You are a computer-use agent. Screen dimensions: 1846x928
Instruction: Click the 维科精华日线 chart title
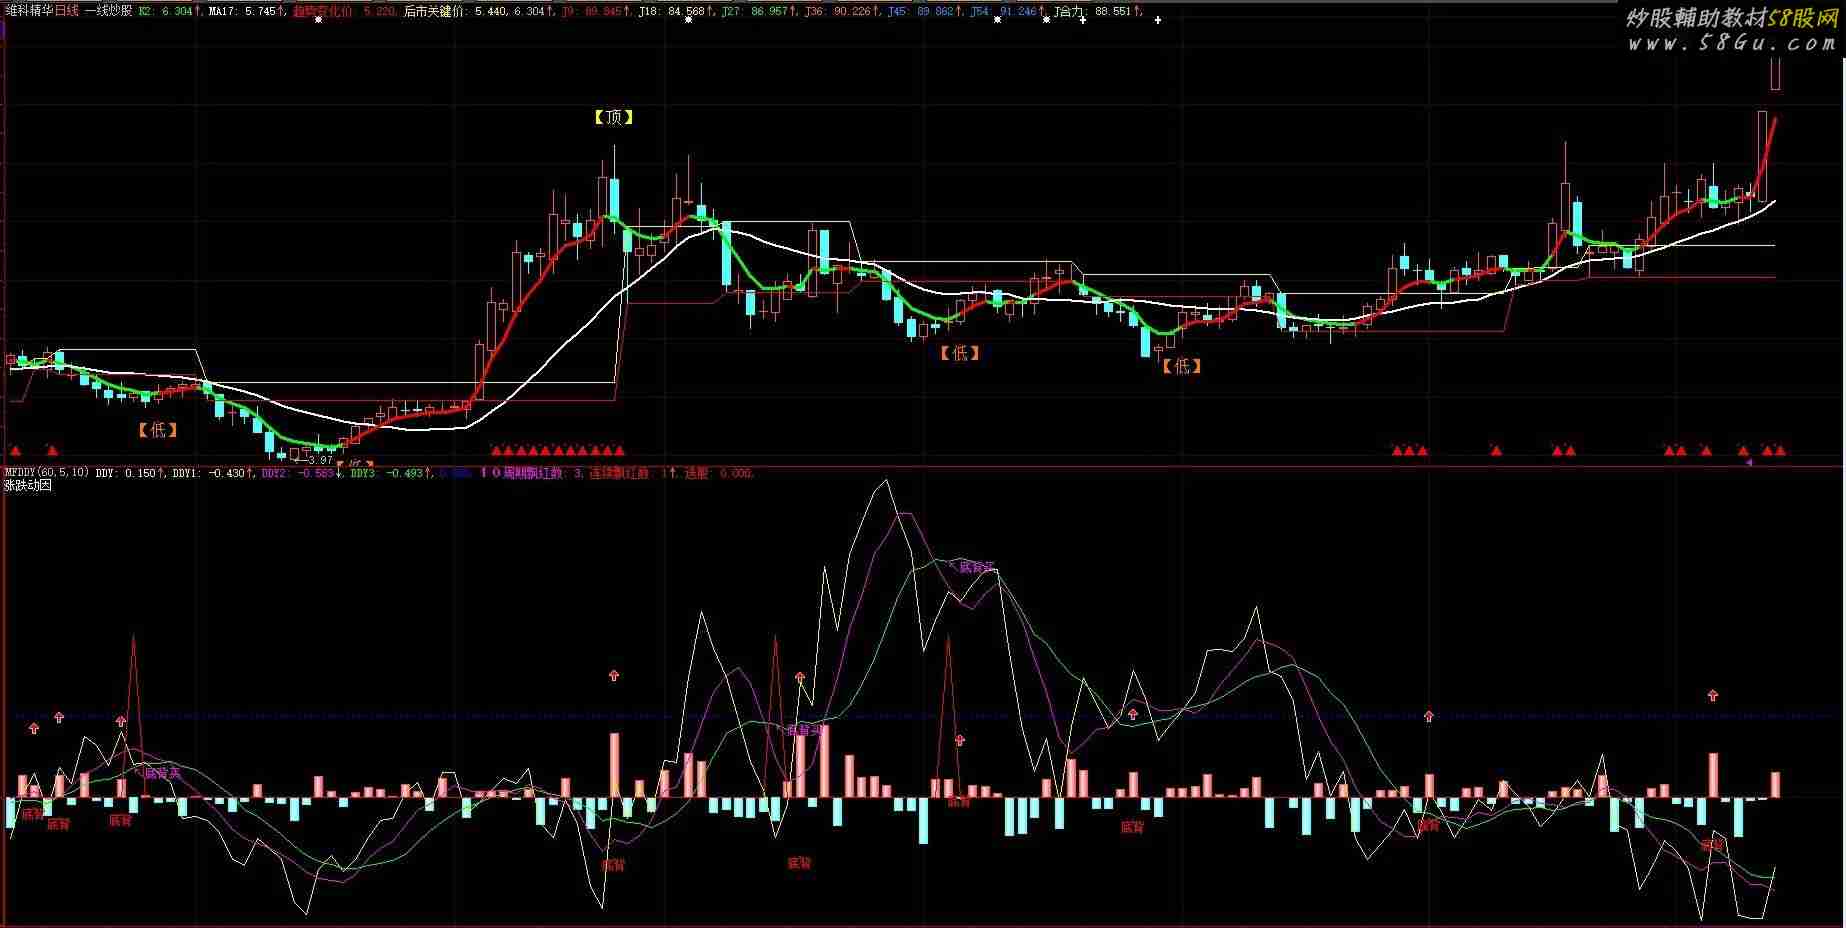[x=41, y=11]
